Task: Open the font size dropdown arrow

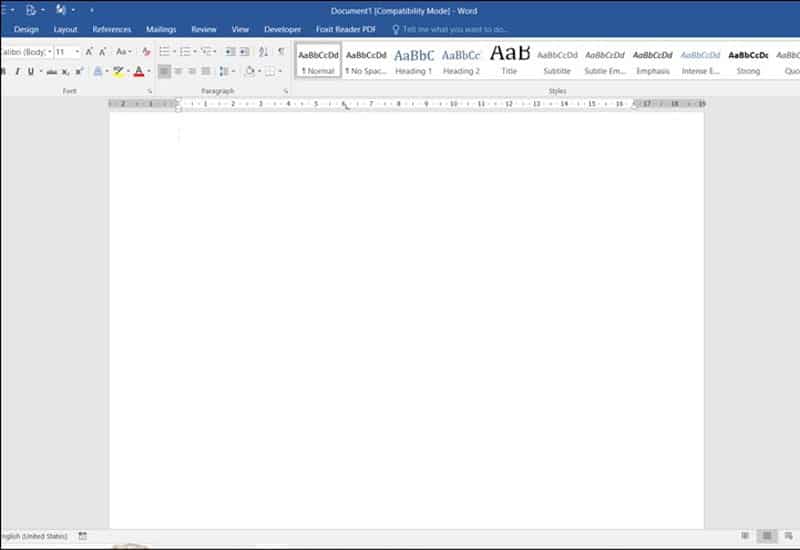Action: 77,52
